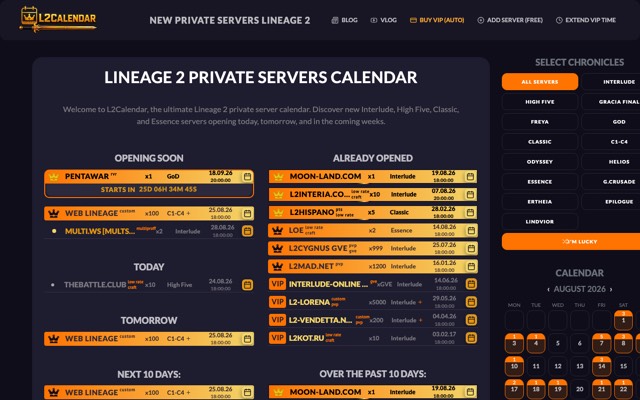
Task: Click the crown icon on L2MAD.NET row
Action: [x=278, y=267]
